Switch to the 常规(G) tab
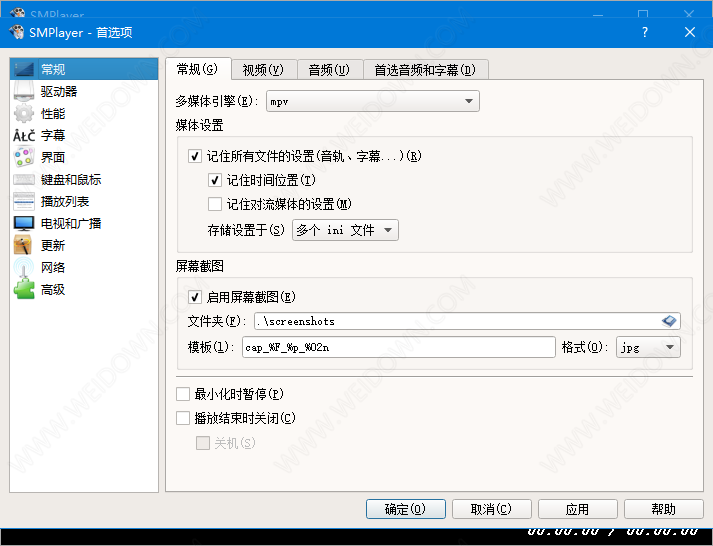 [198, 69]
